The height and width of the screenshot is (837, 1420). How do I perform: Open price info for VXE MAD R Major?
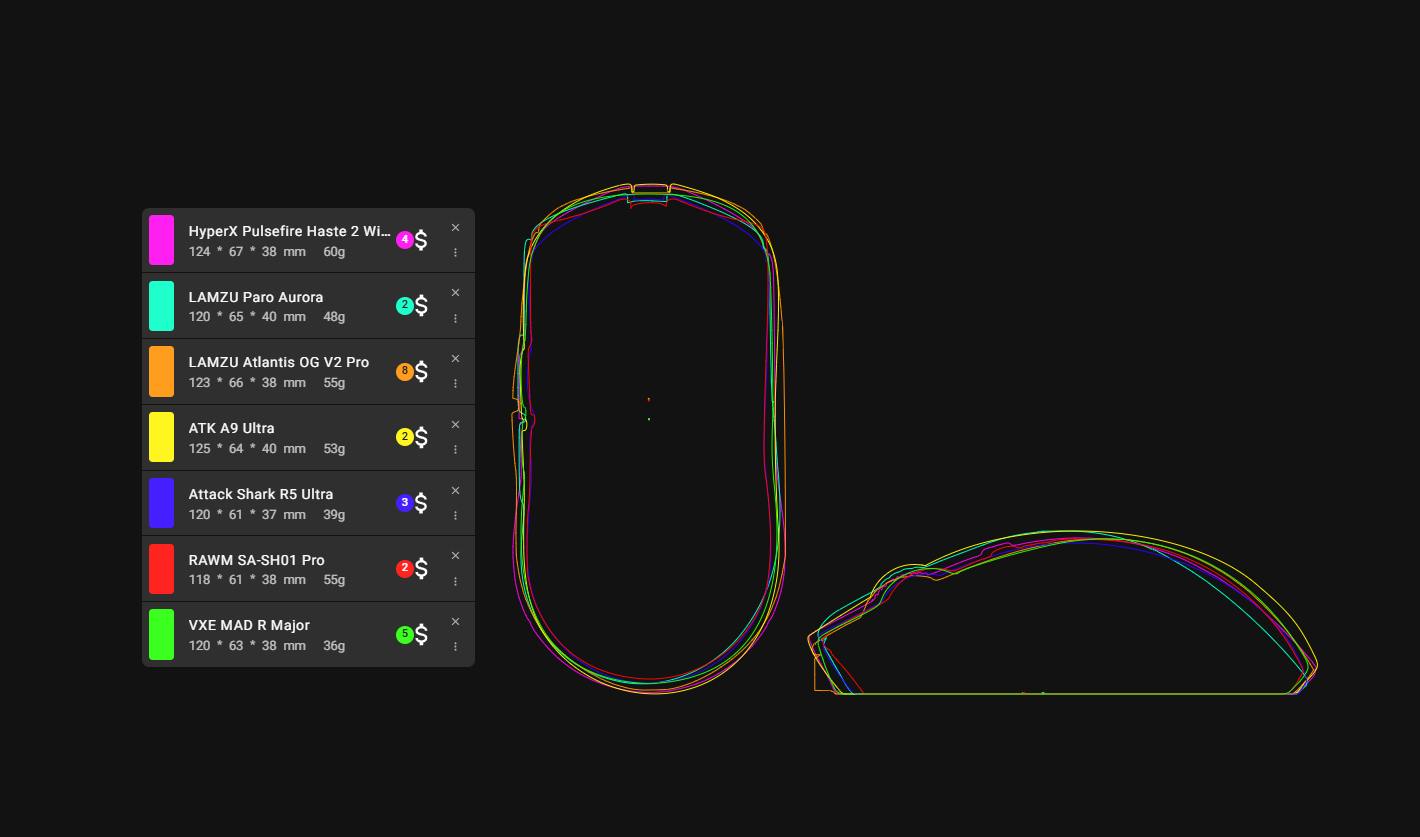point(421,634)
